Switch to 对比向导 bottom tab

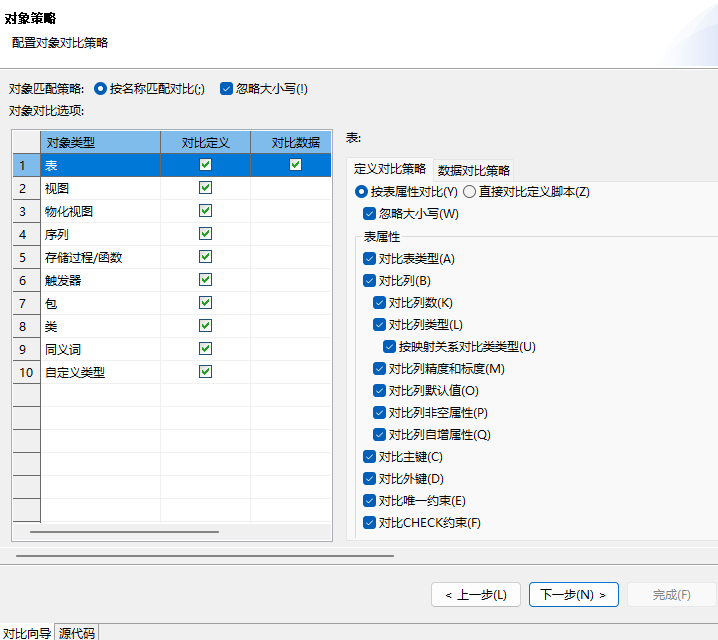pyautogui.click(x=27, y=633)
